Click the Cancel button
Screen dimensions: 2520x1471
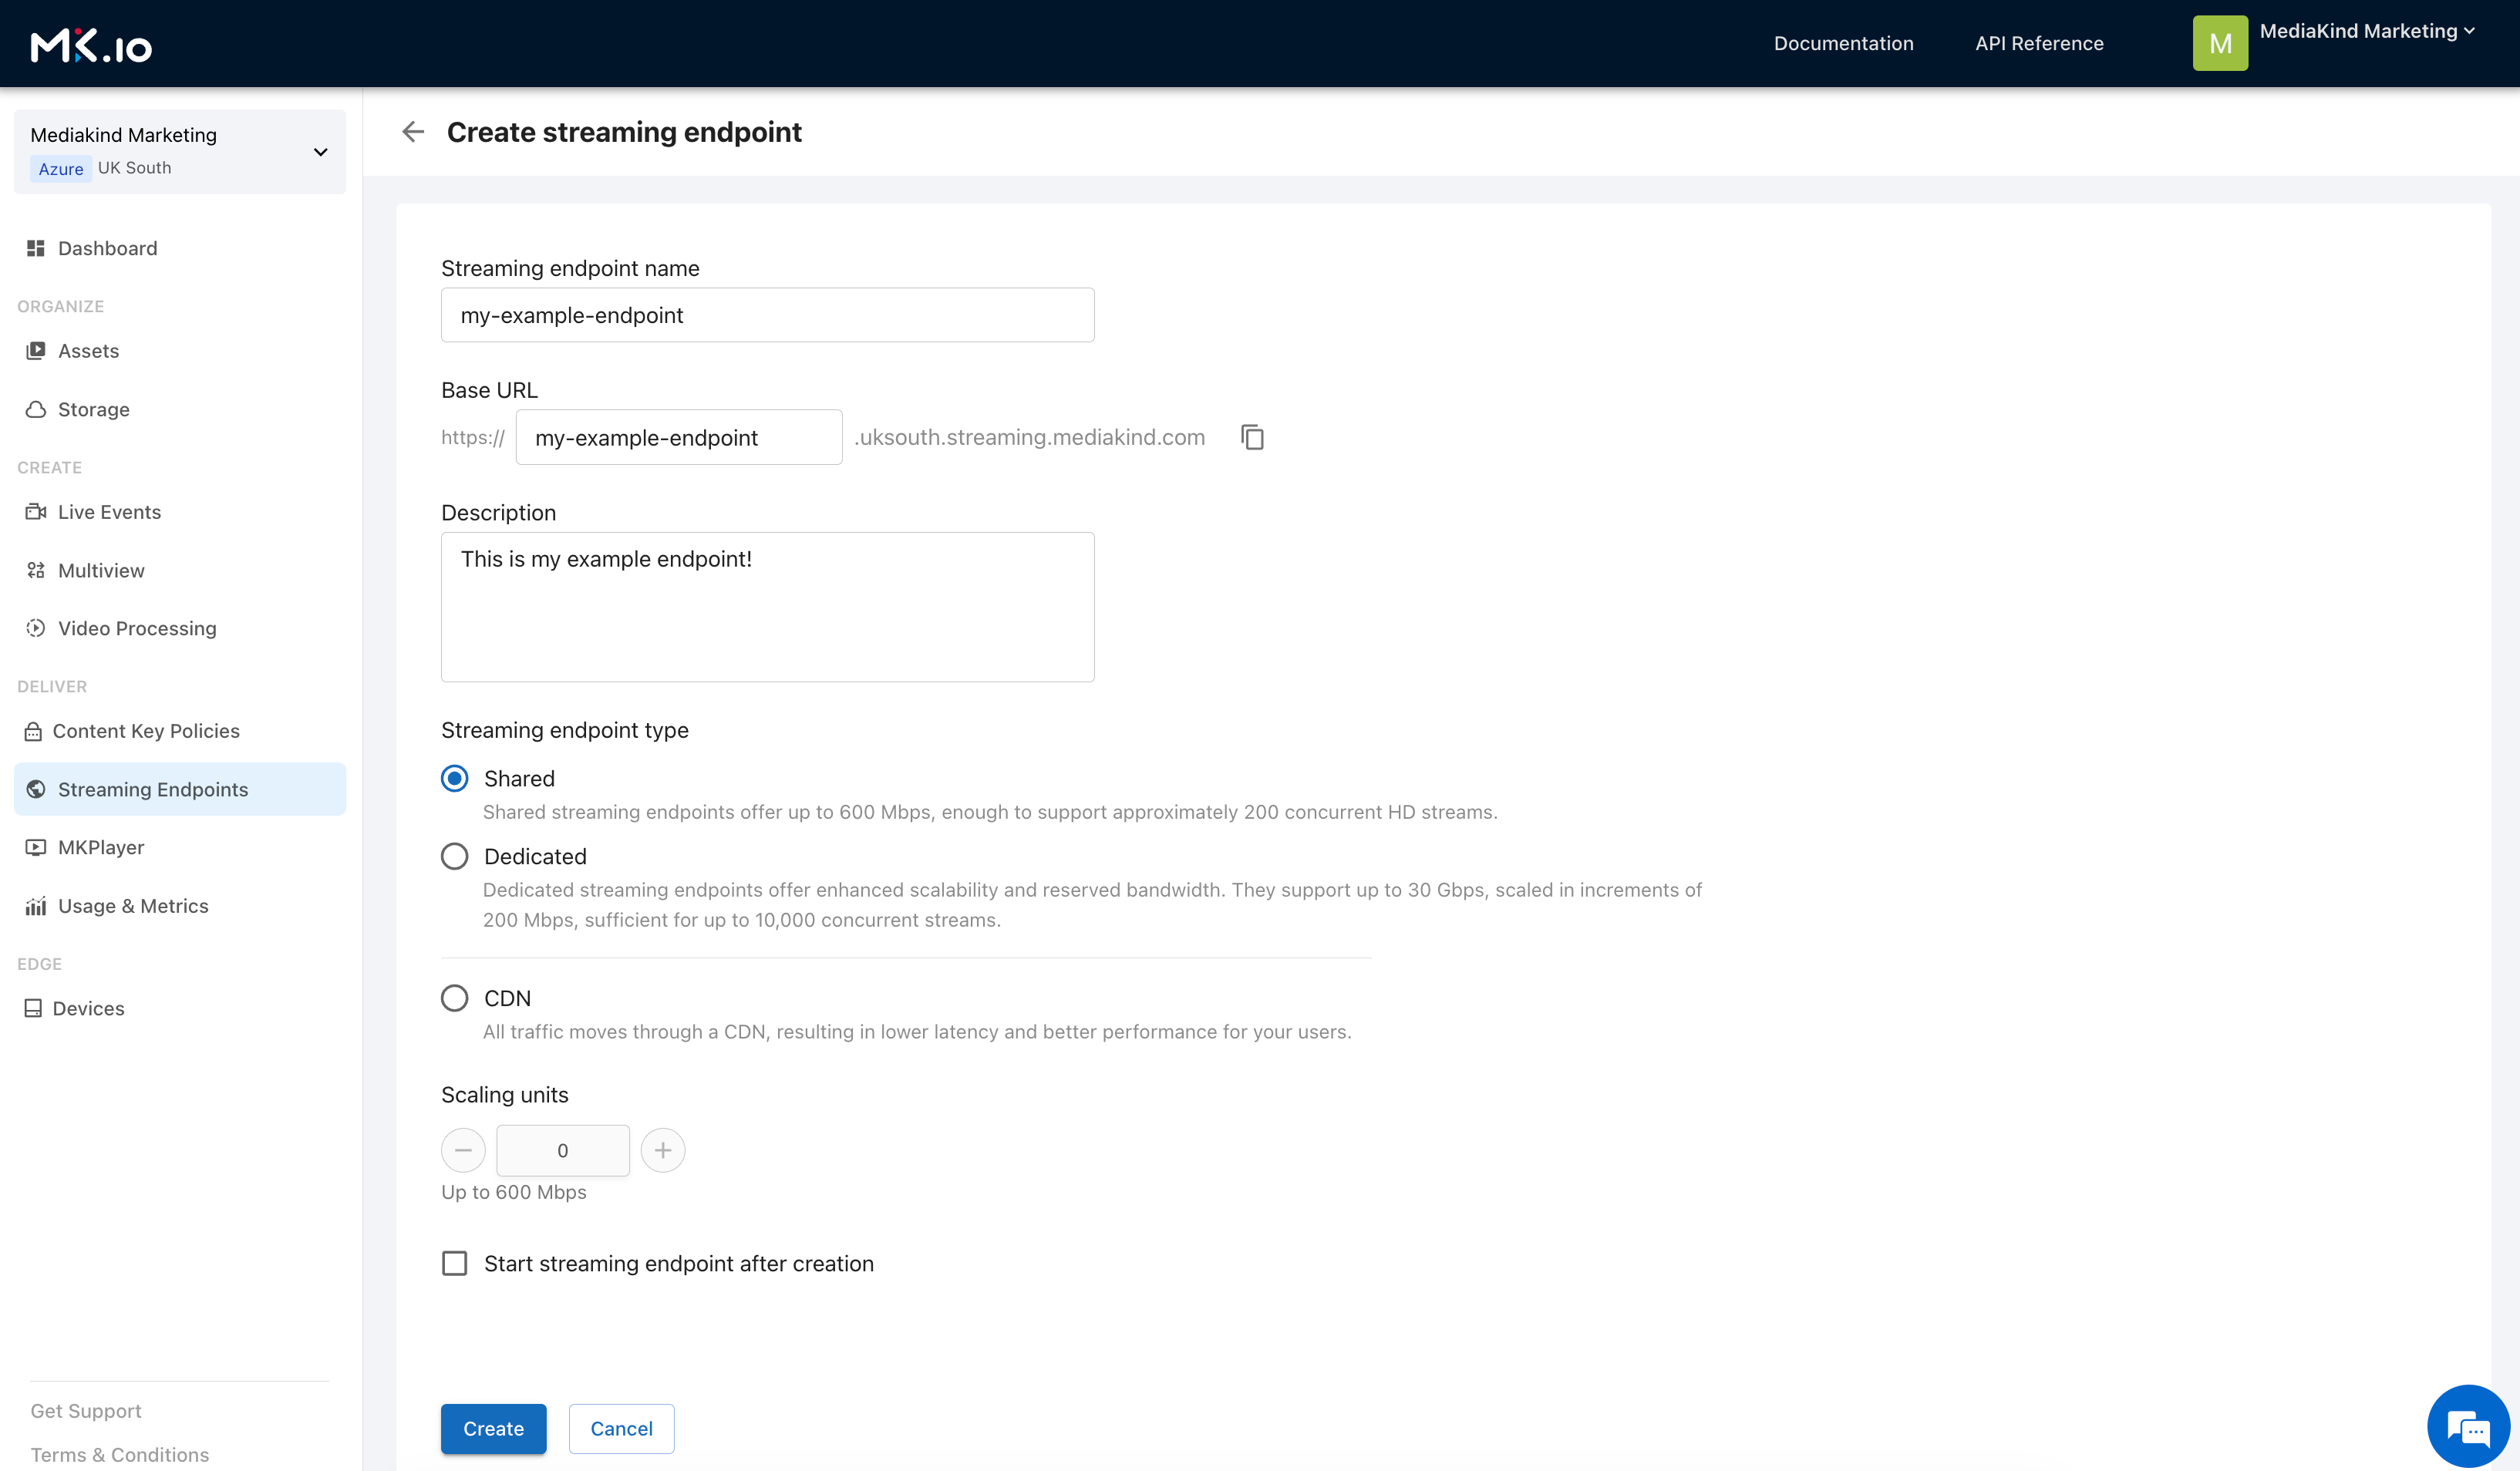pyautogui.click(x=621, y=1428)
